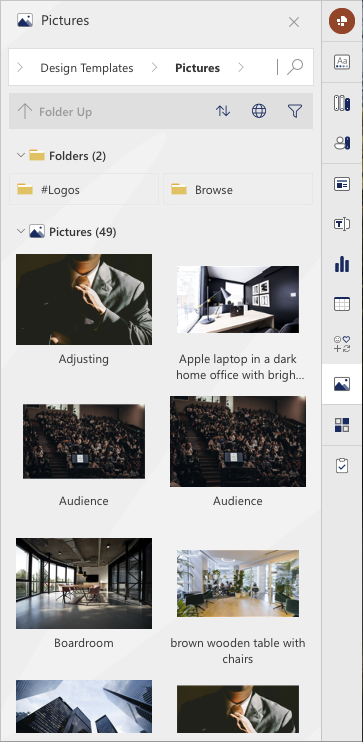This screenshot has height=742, width=363.
Task: Click the Pictures header image icon
Action: [x=25, y=20]
